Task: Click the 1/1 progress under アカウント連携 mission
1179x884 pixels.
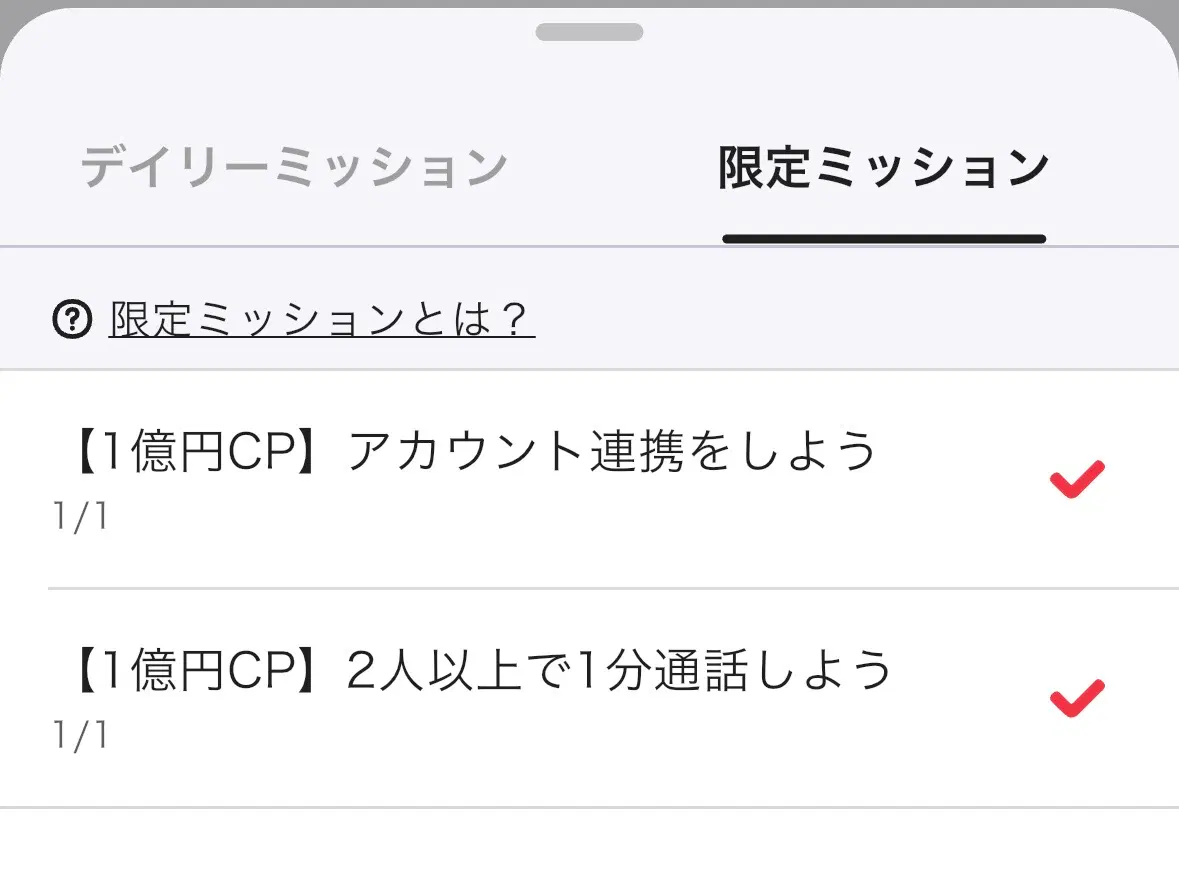Action: coord(80,518)
